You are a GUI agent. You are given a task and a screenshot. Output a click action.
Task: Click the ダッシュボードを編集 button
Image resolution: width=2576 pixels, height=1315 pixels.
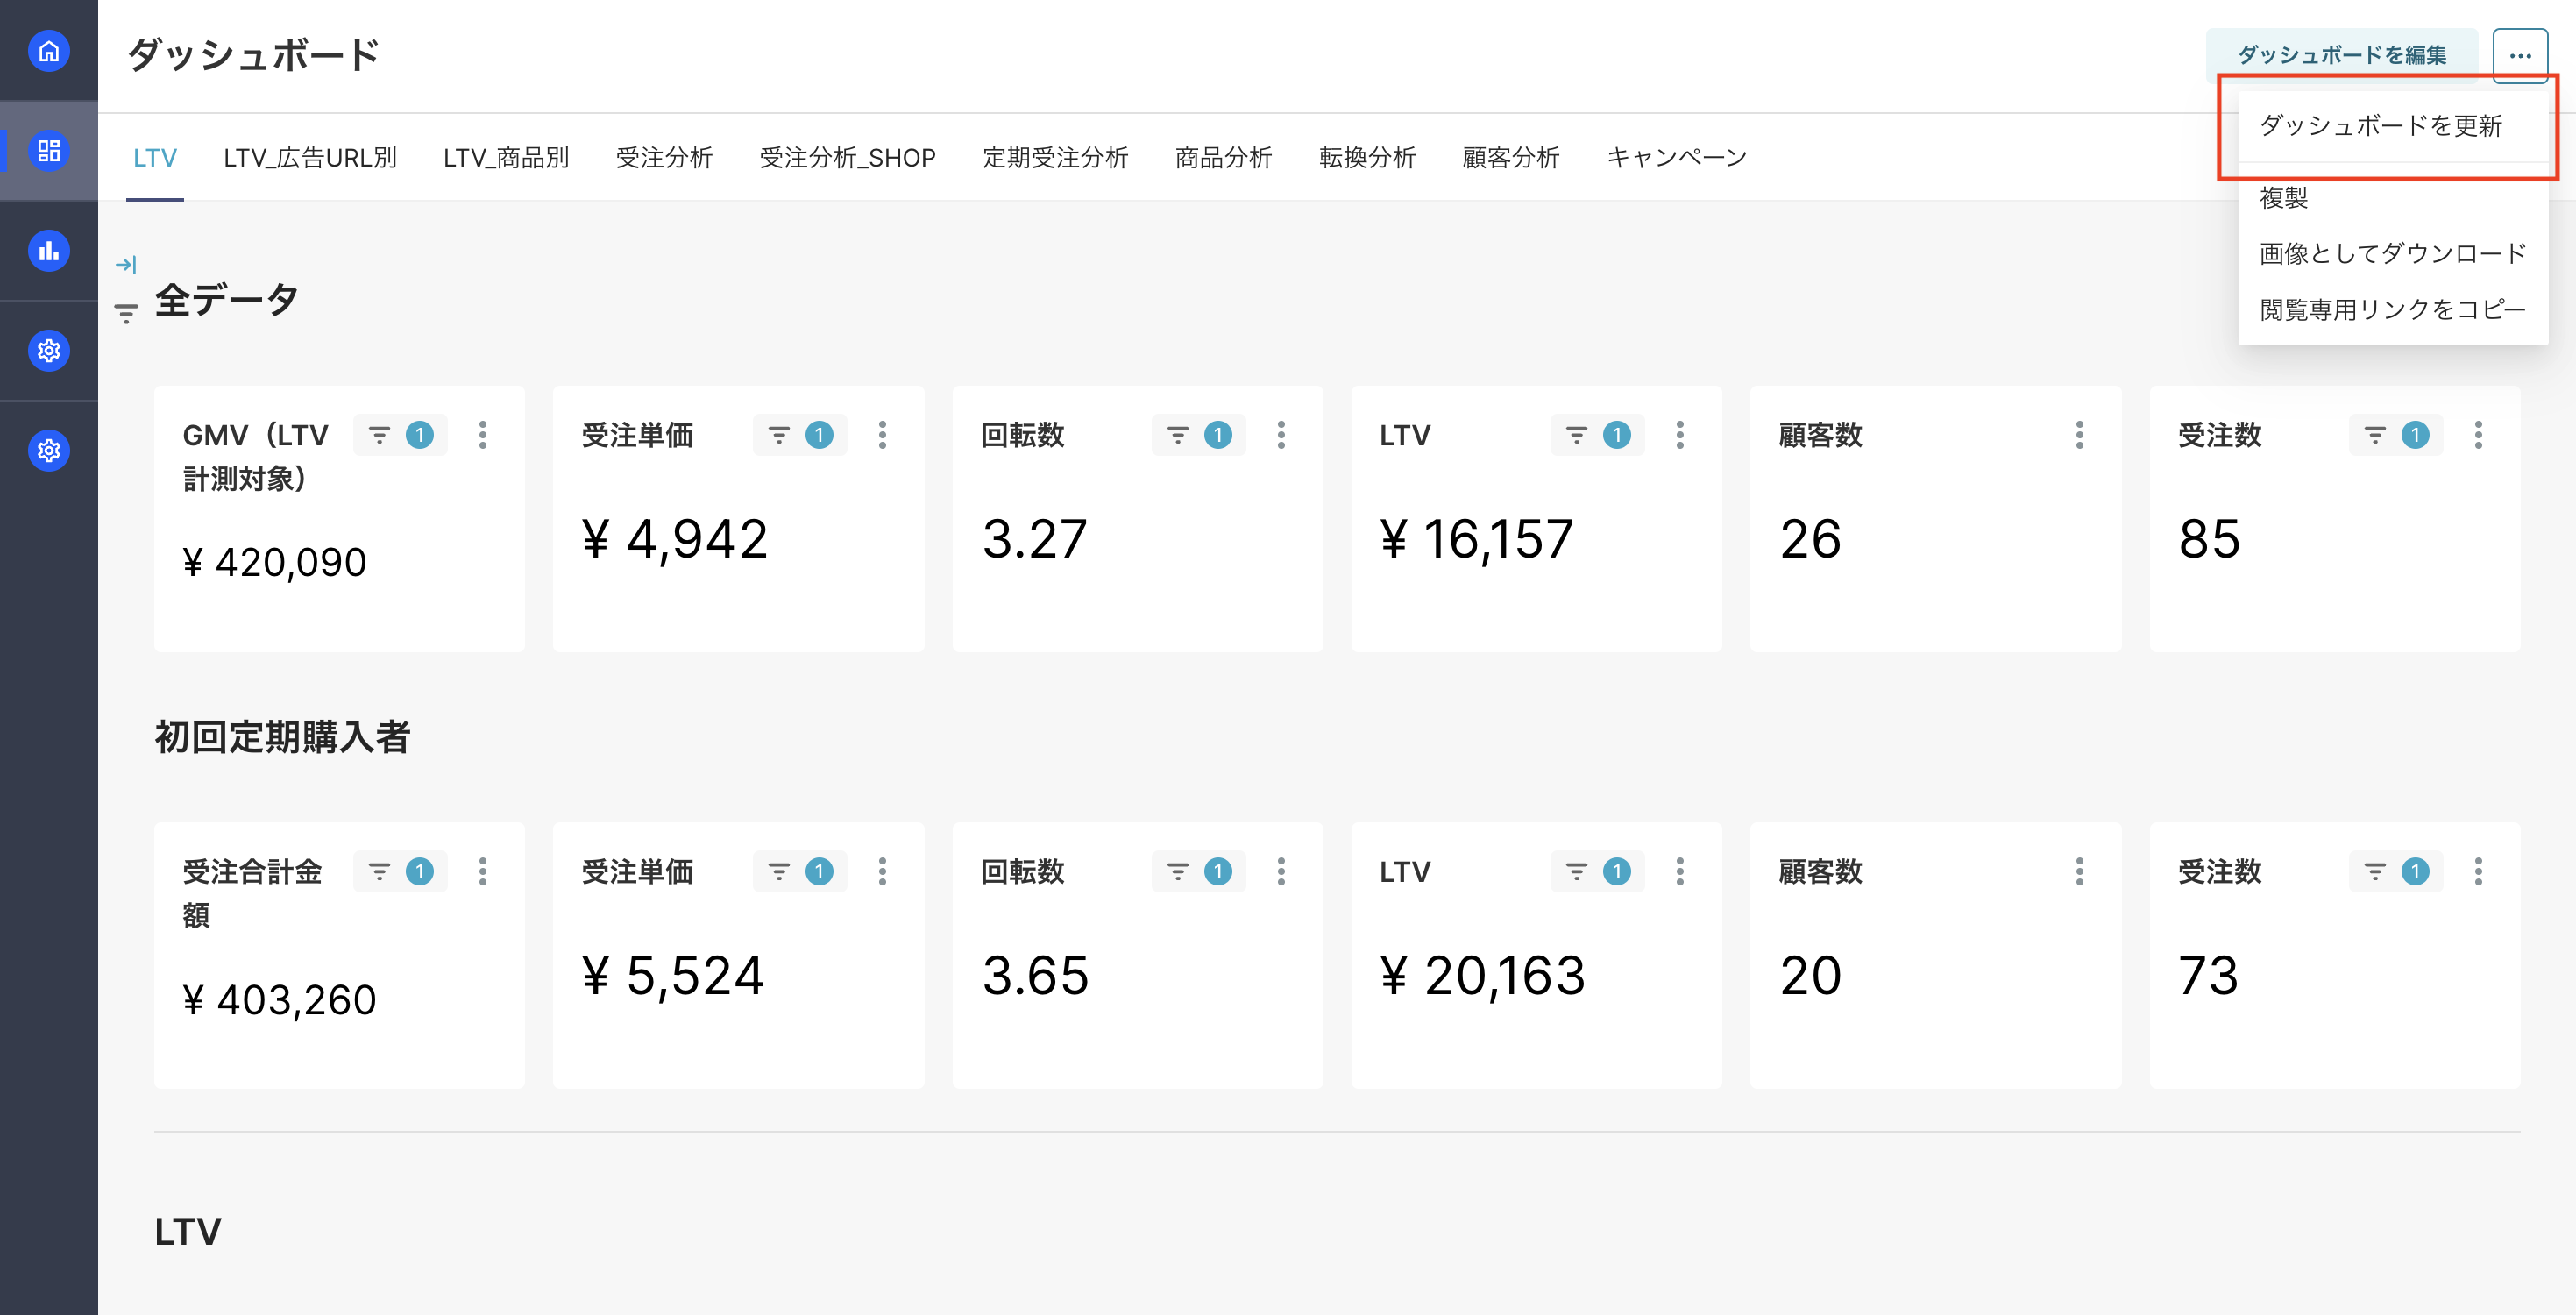2342,55
